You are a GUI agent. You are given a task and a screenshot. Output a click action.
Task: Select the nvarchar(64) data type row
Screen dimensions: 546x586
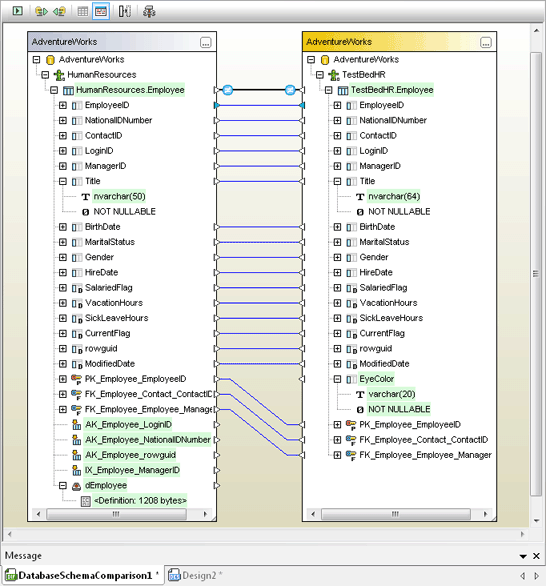(394, 197)
